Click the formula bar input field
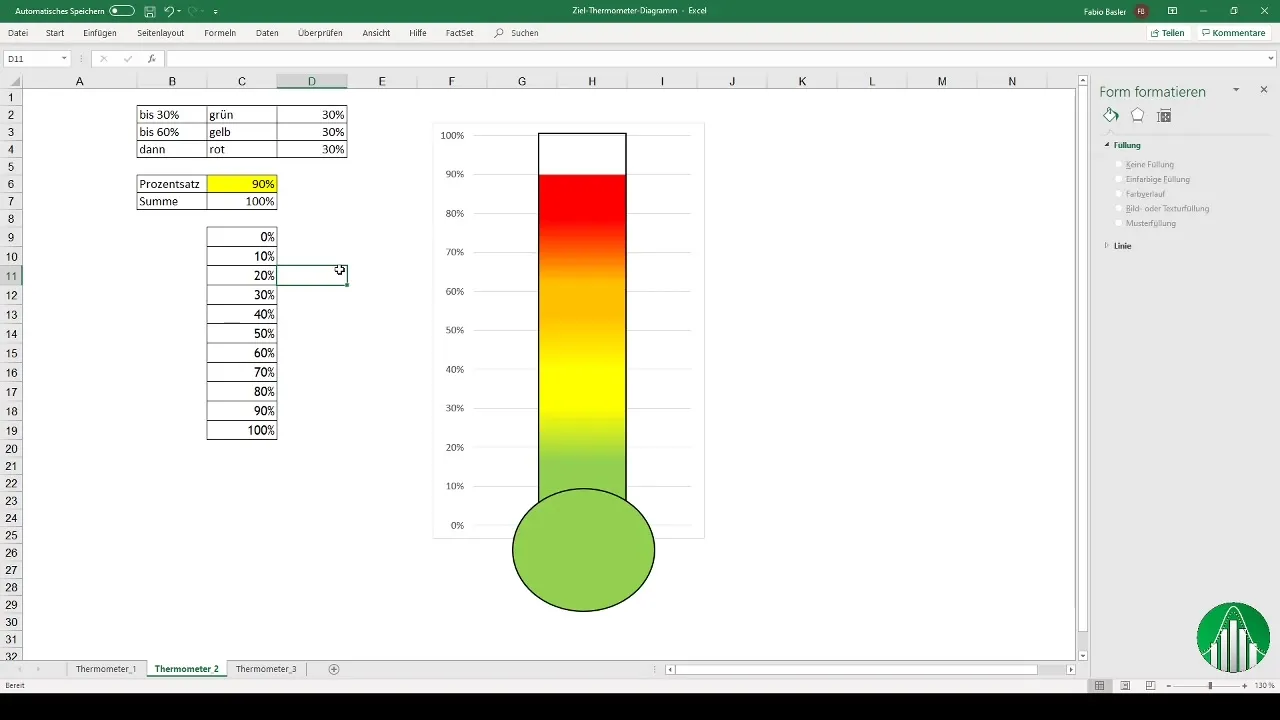The height and width of the screenshot is (720, 1280). pyautogui.click(x=714, y=59)
